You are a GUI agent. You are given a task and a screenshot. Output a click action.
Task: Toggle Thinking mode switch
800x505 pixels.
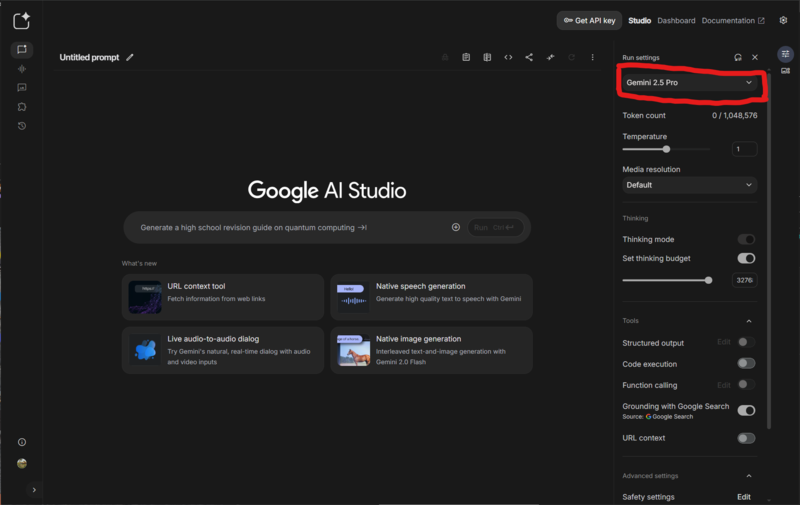click(x=746, y=239)
